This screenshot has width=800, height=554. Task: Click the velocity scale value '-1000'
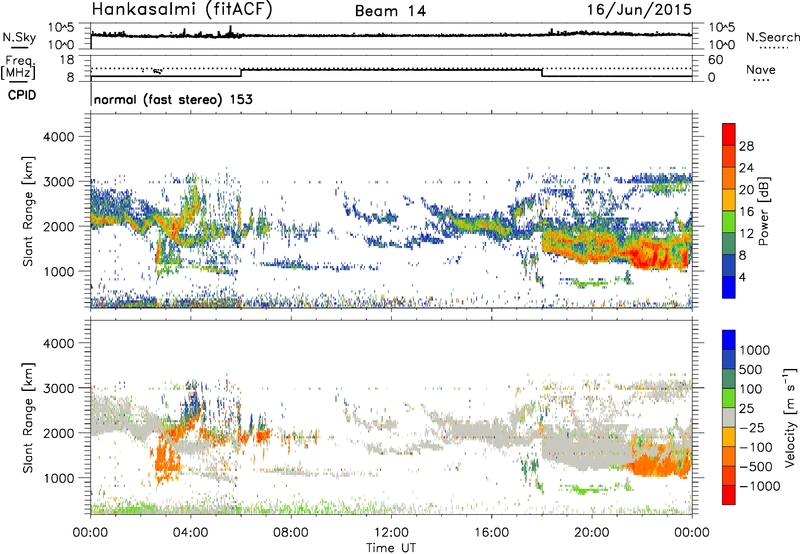[759, 486]
